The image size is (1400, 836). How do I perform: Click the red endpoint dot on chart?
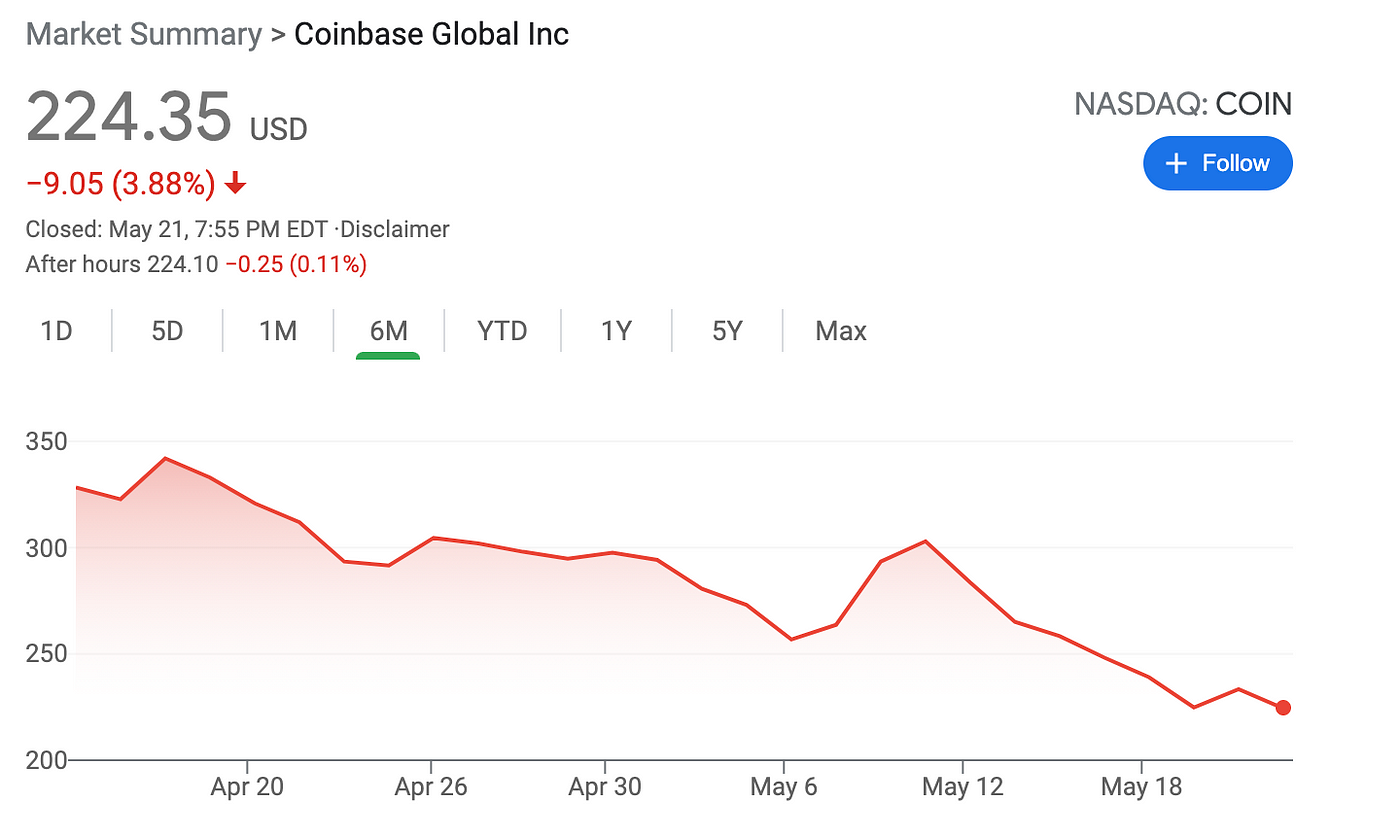1283,708
